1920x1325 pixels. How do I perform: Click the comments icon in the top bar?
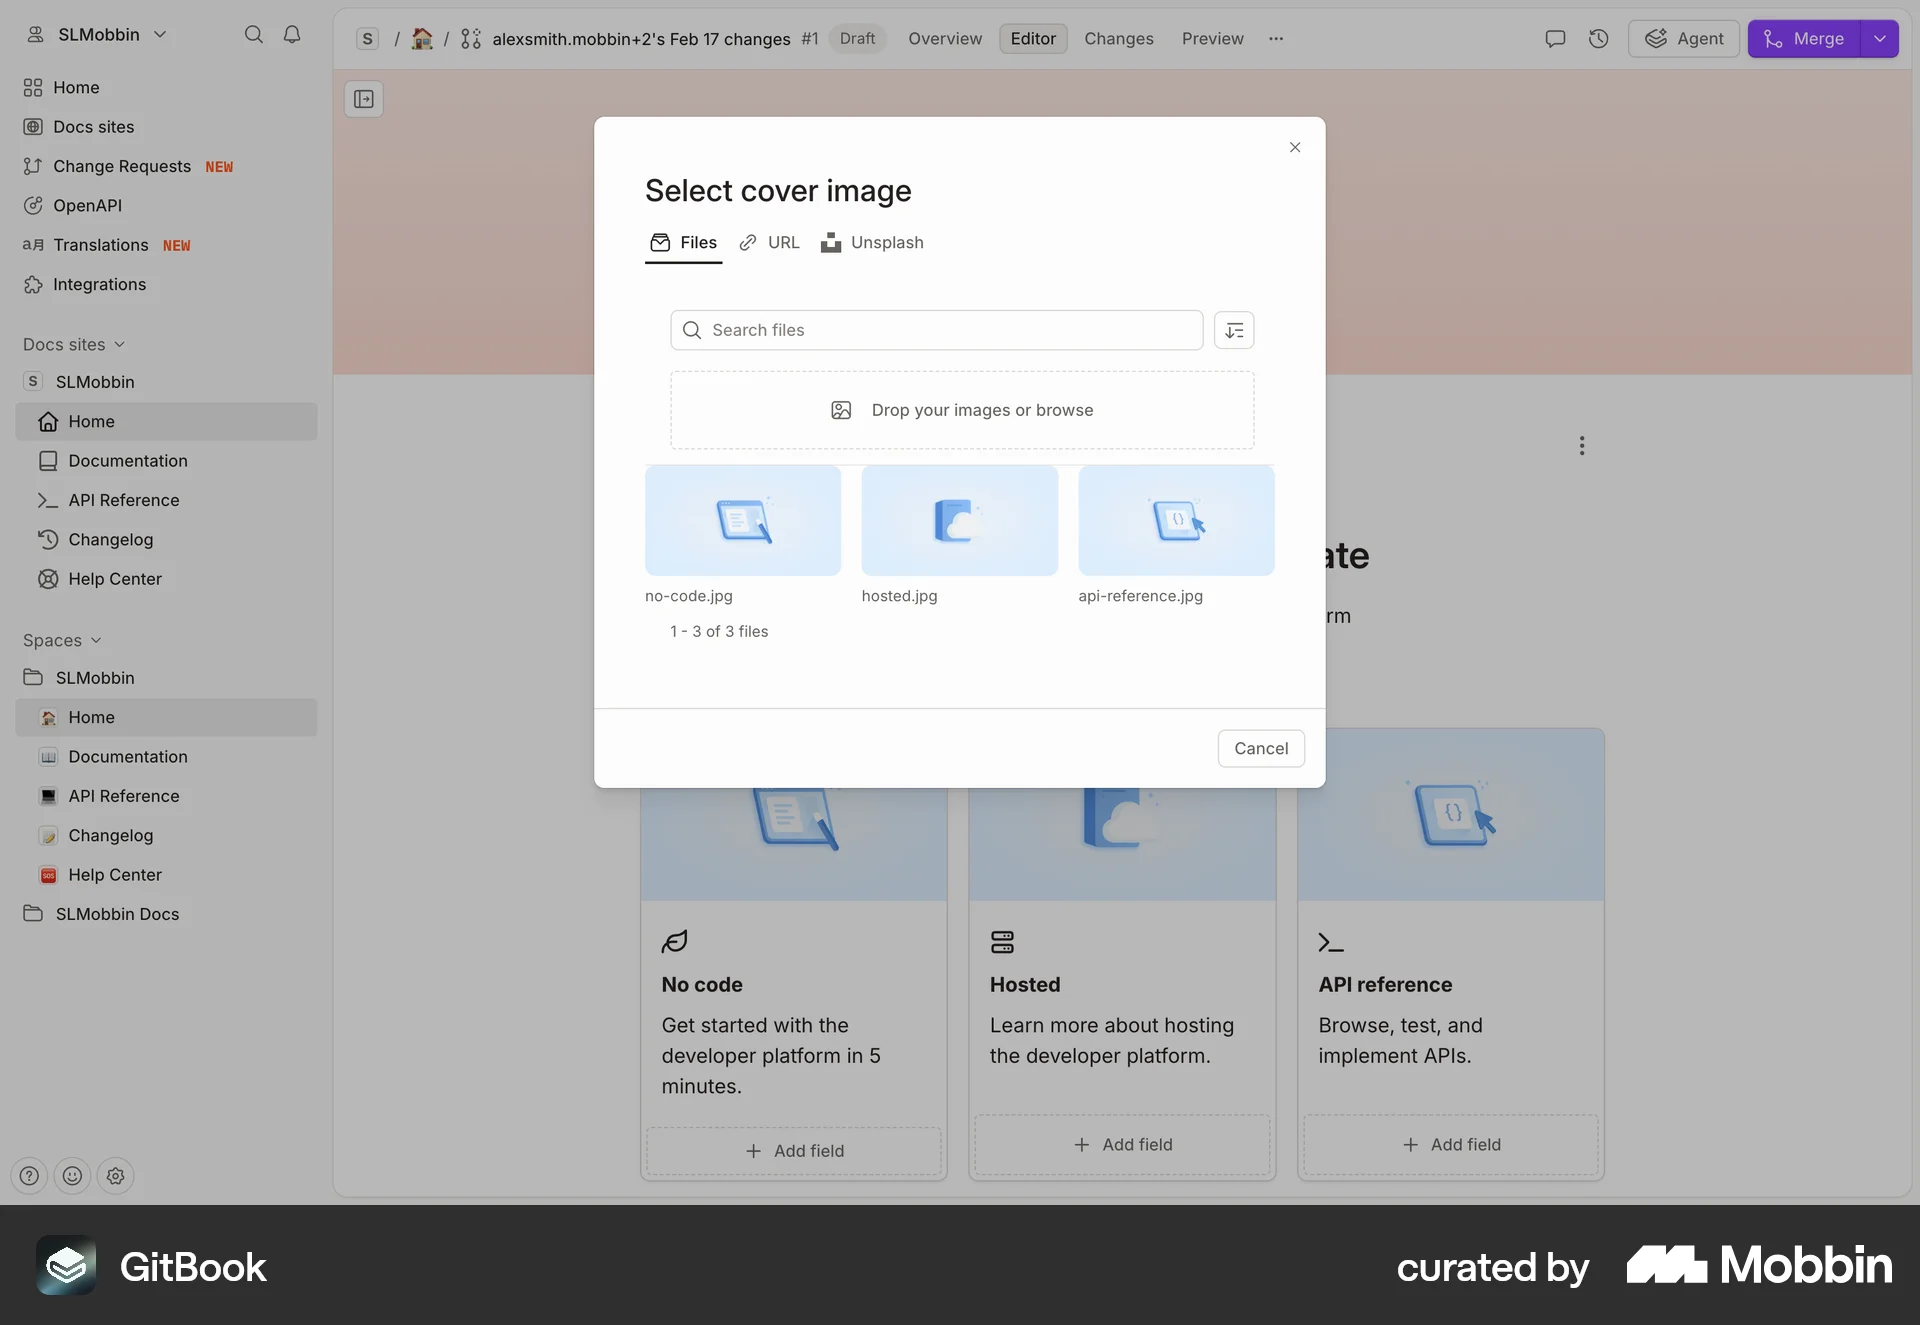[1554, 38]
